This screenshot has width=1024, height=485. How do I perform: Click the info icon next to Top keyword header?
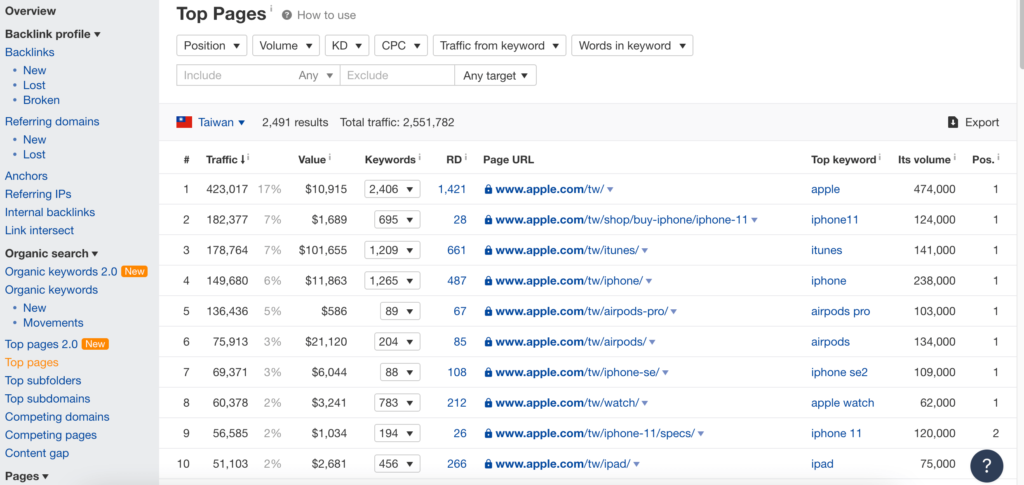pyautogui.click(x=880, y=157)
